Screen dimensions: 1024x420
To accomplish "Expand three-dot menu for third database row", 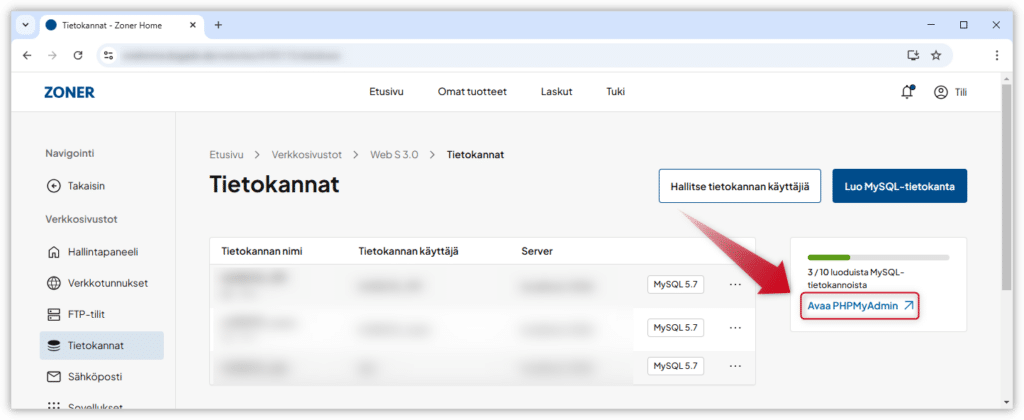I will click(x=736, y=365).
